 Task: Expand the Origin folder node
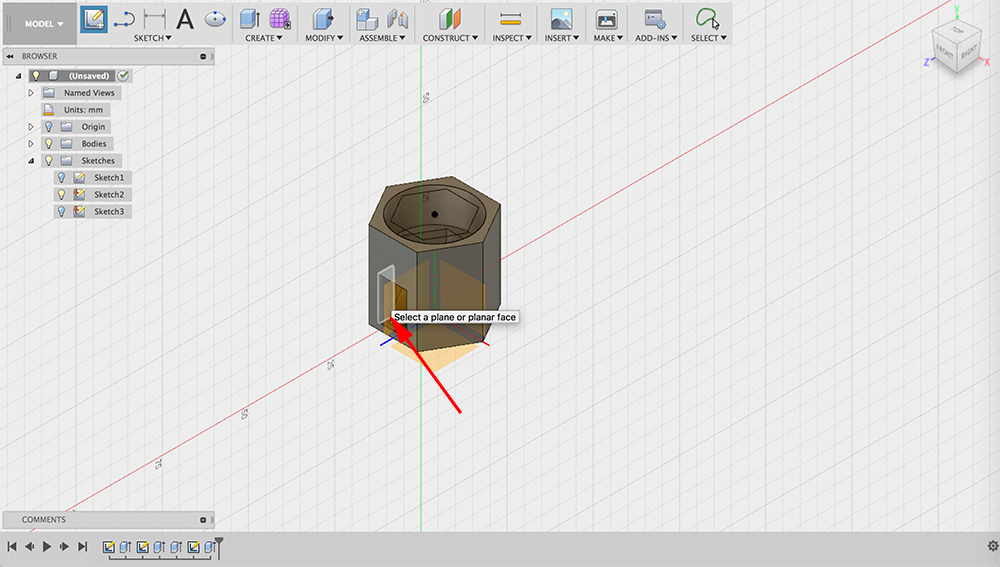pyautogui.click(x=31, y=127)
